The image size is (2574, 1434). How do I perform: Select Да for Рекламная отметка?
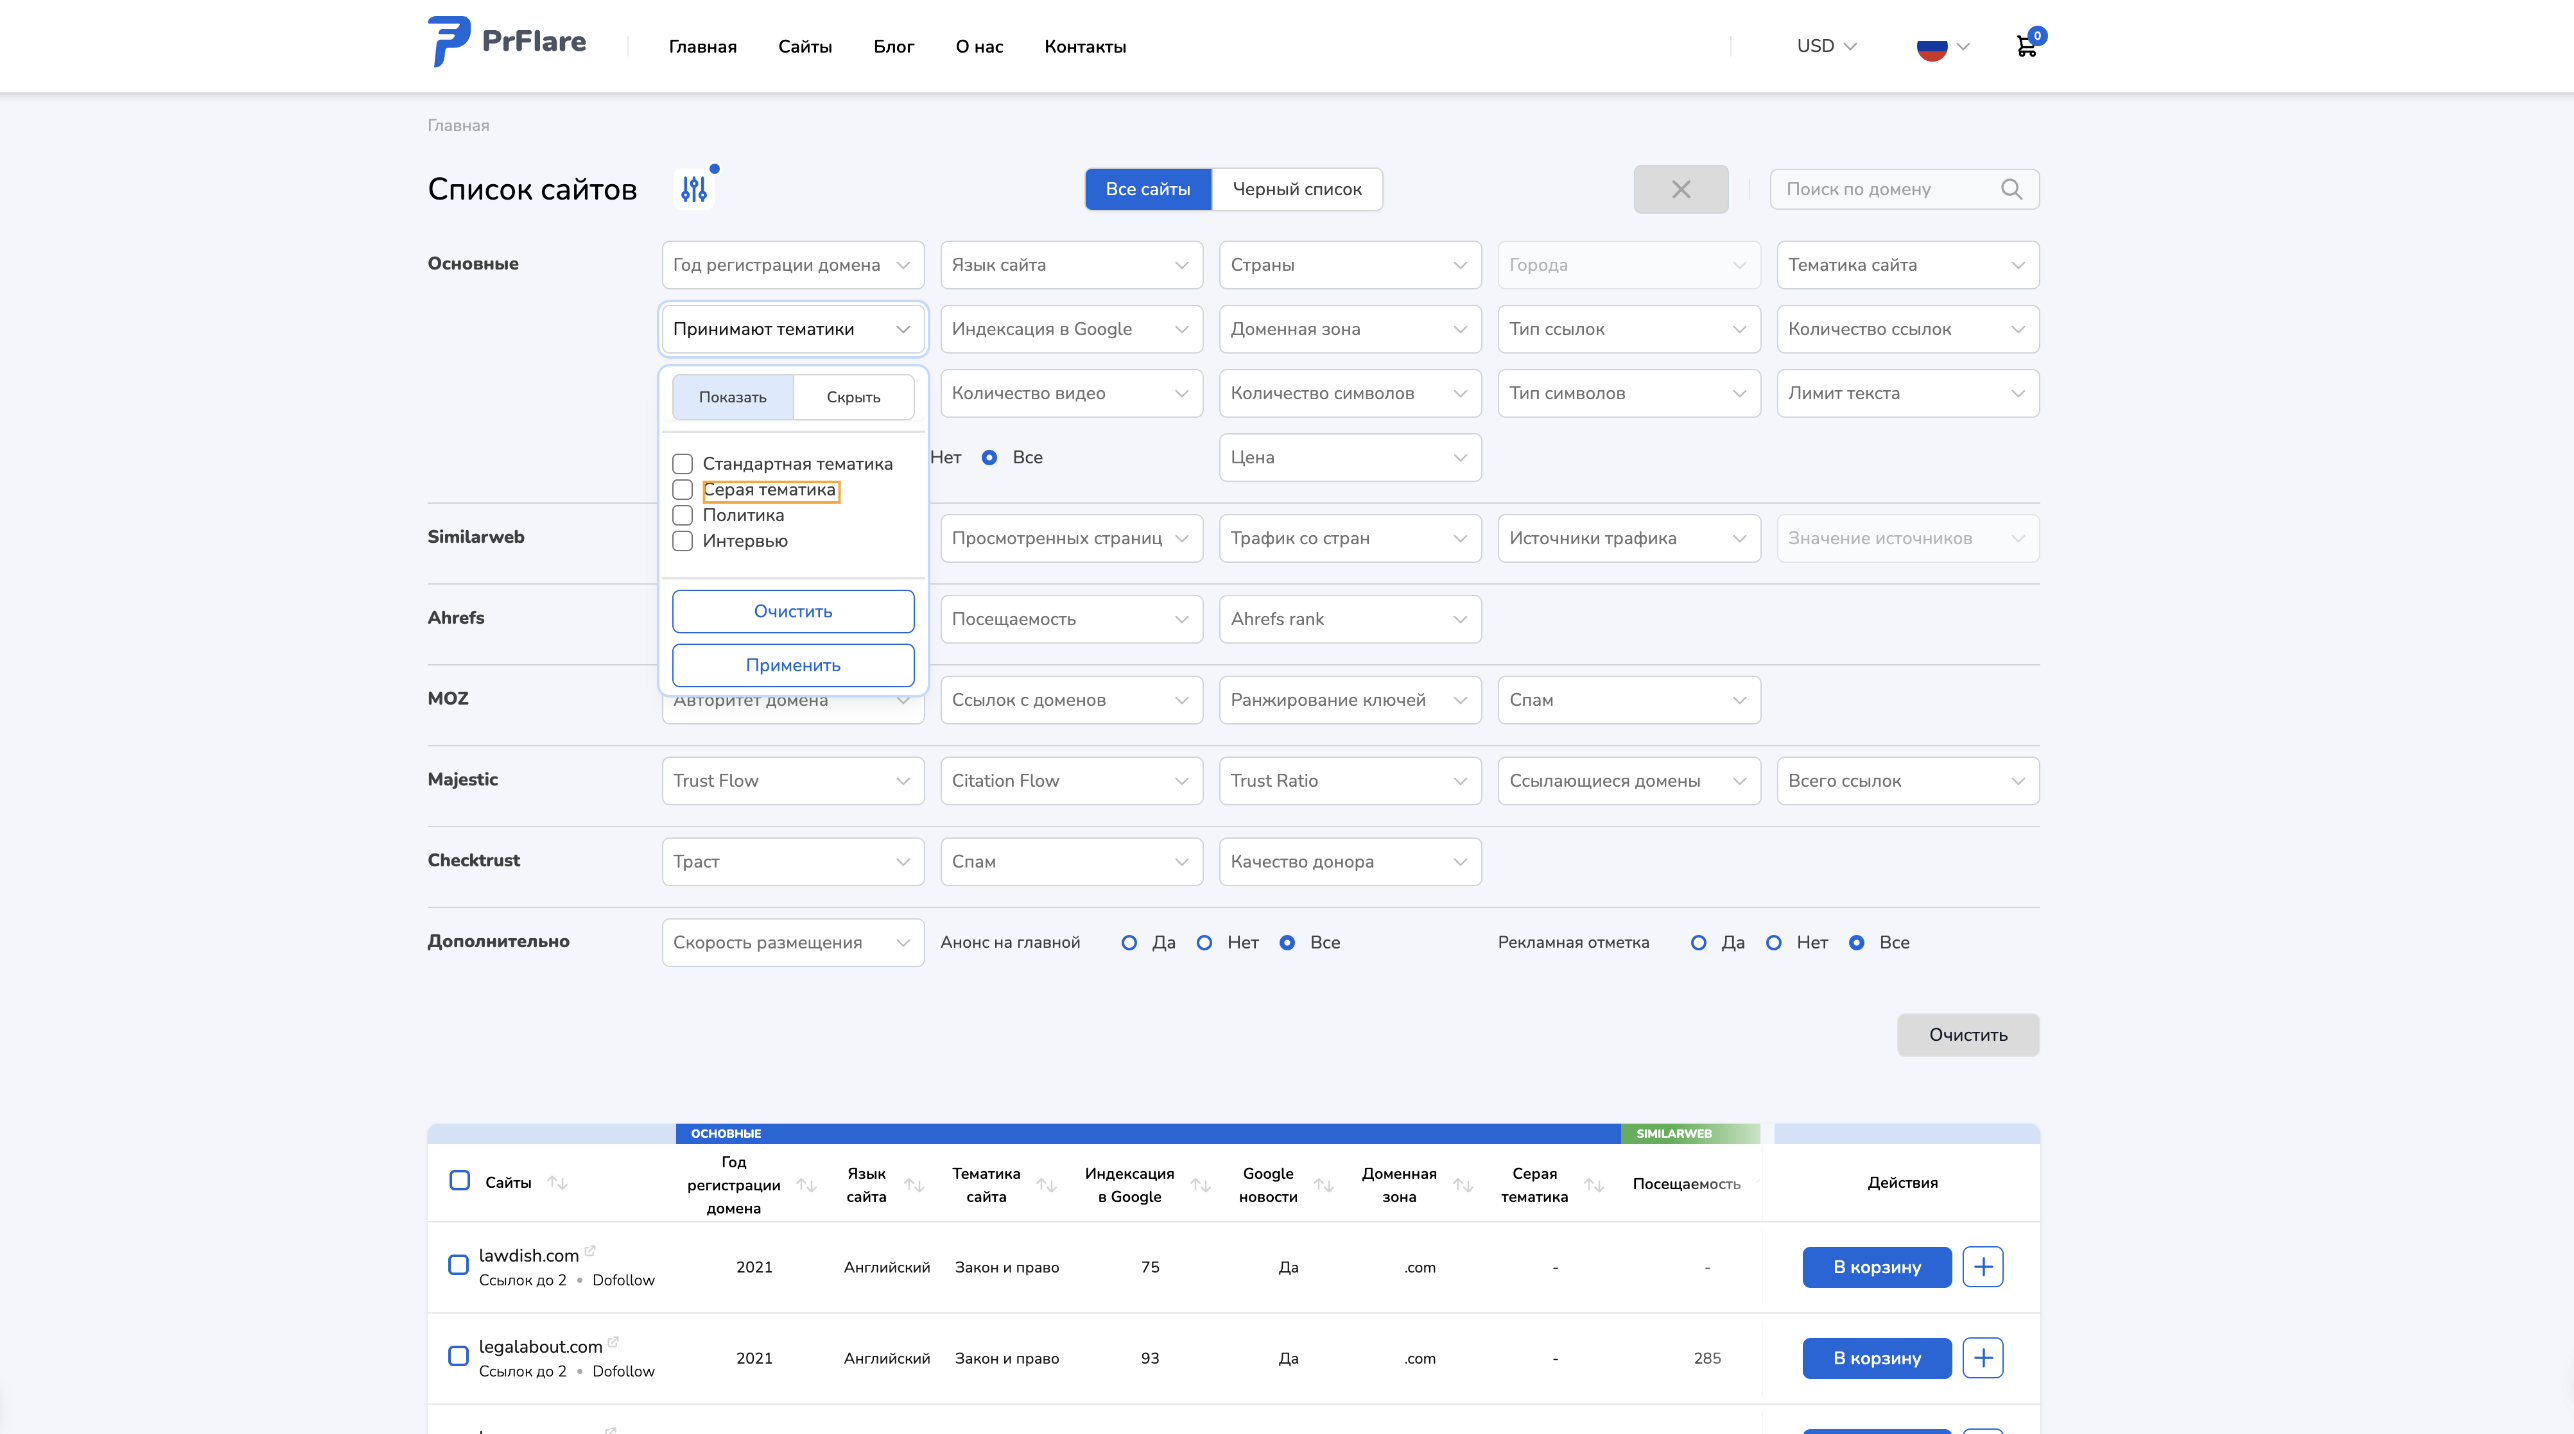pyautogui.click(x=1698, y=943)
